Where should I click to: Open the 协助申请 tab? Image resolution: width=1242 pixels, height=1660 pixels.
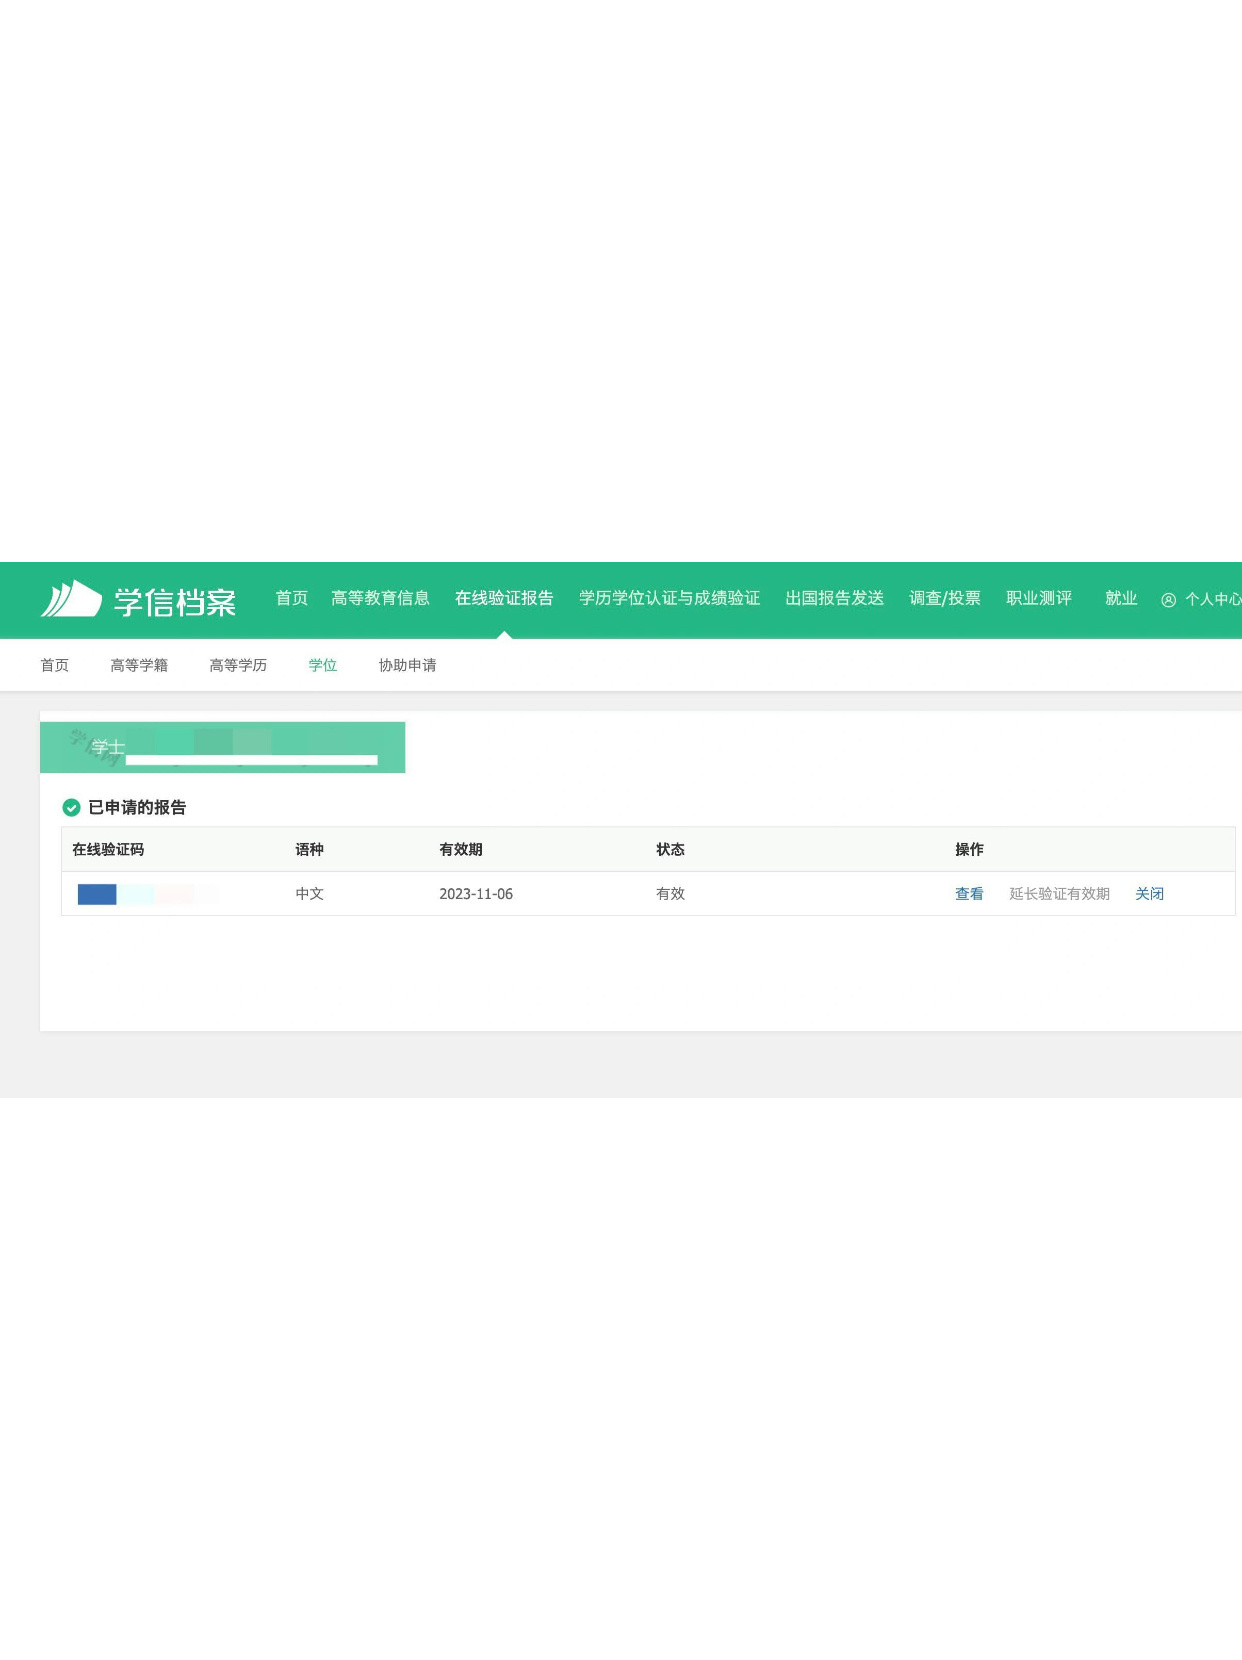click(407, 665)
